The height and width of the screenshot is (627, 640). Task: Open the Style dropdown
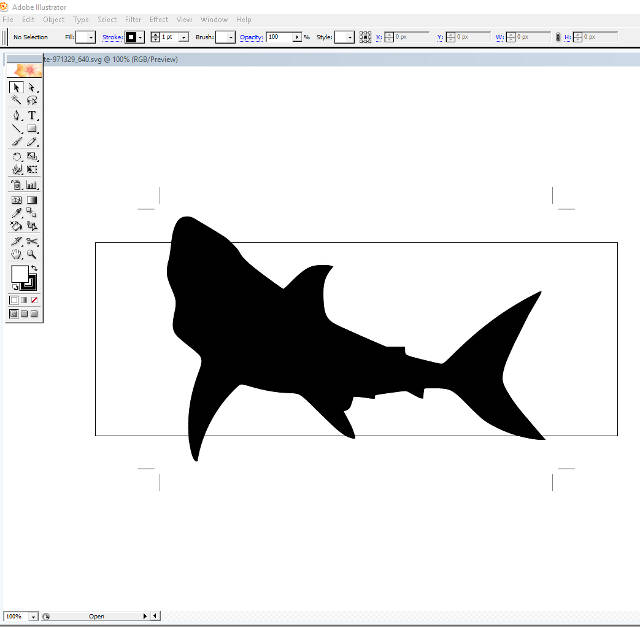350,37
